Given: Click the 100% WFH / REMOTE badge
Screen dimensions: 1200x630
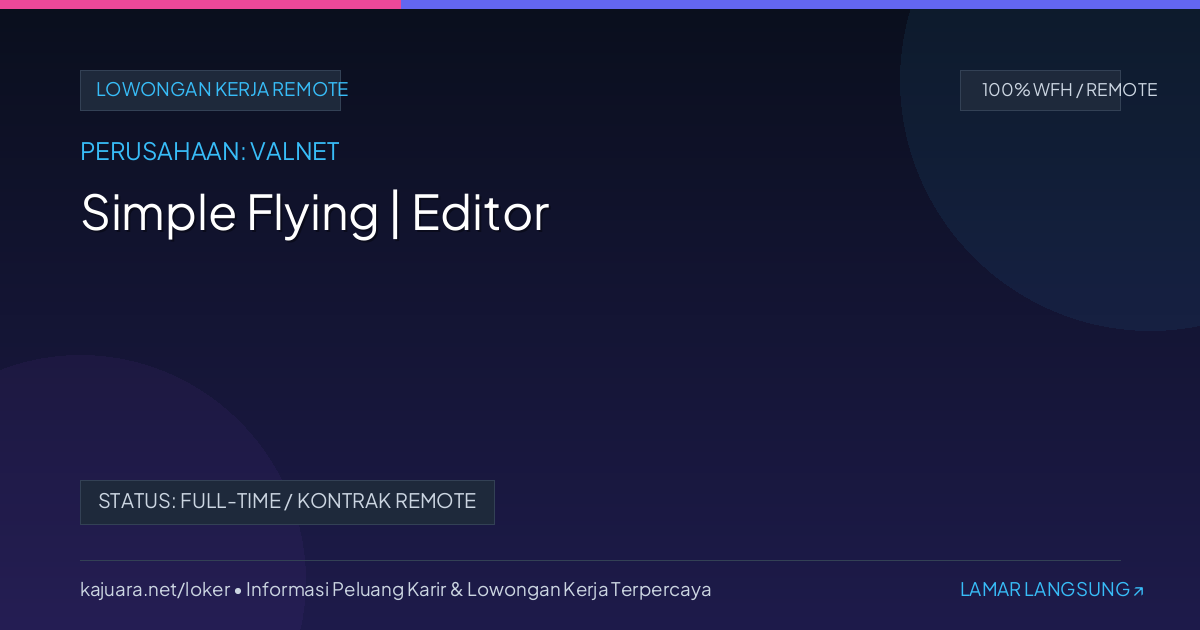Looking at the screenshot, I should [1040, 90].
